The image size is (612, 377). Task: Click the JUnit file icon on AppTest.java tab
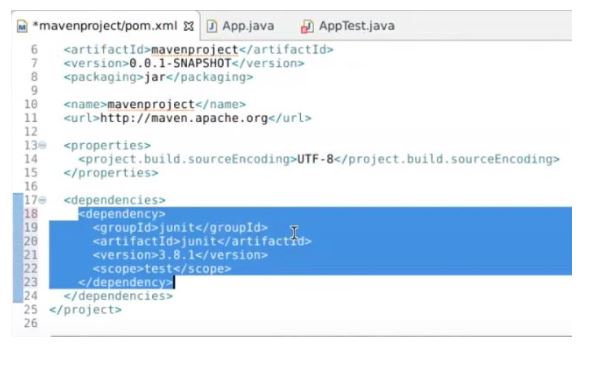pyautogui.click(x=307, y=27)
